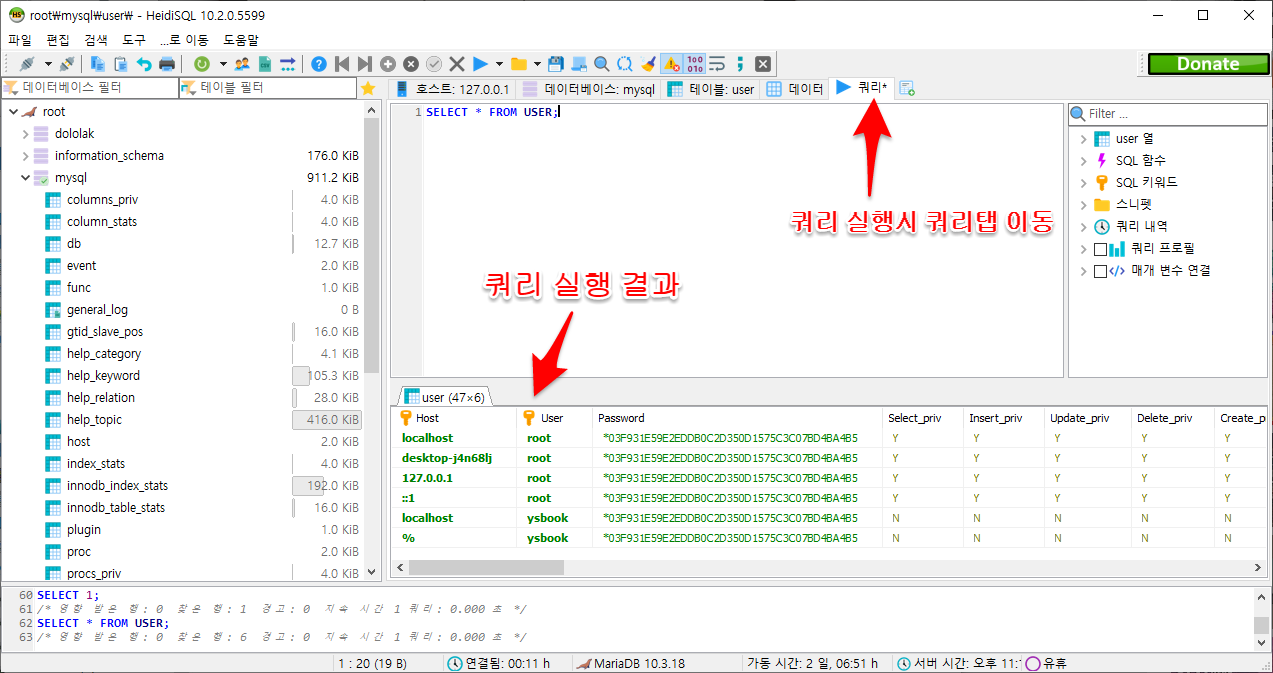Run the query with blue play icon
Screen dimensions: 1273x673
(480, 64)
